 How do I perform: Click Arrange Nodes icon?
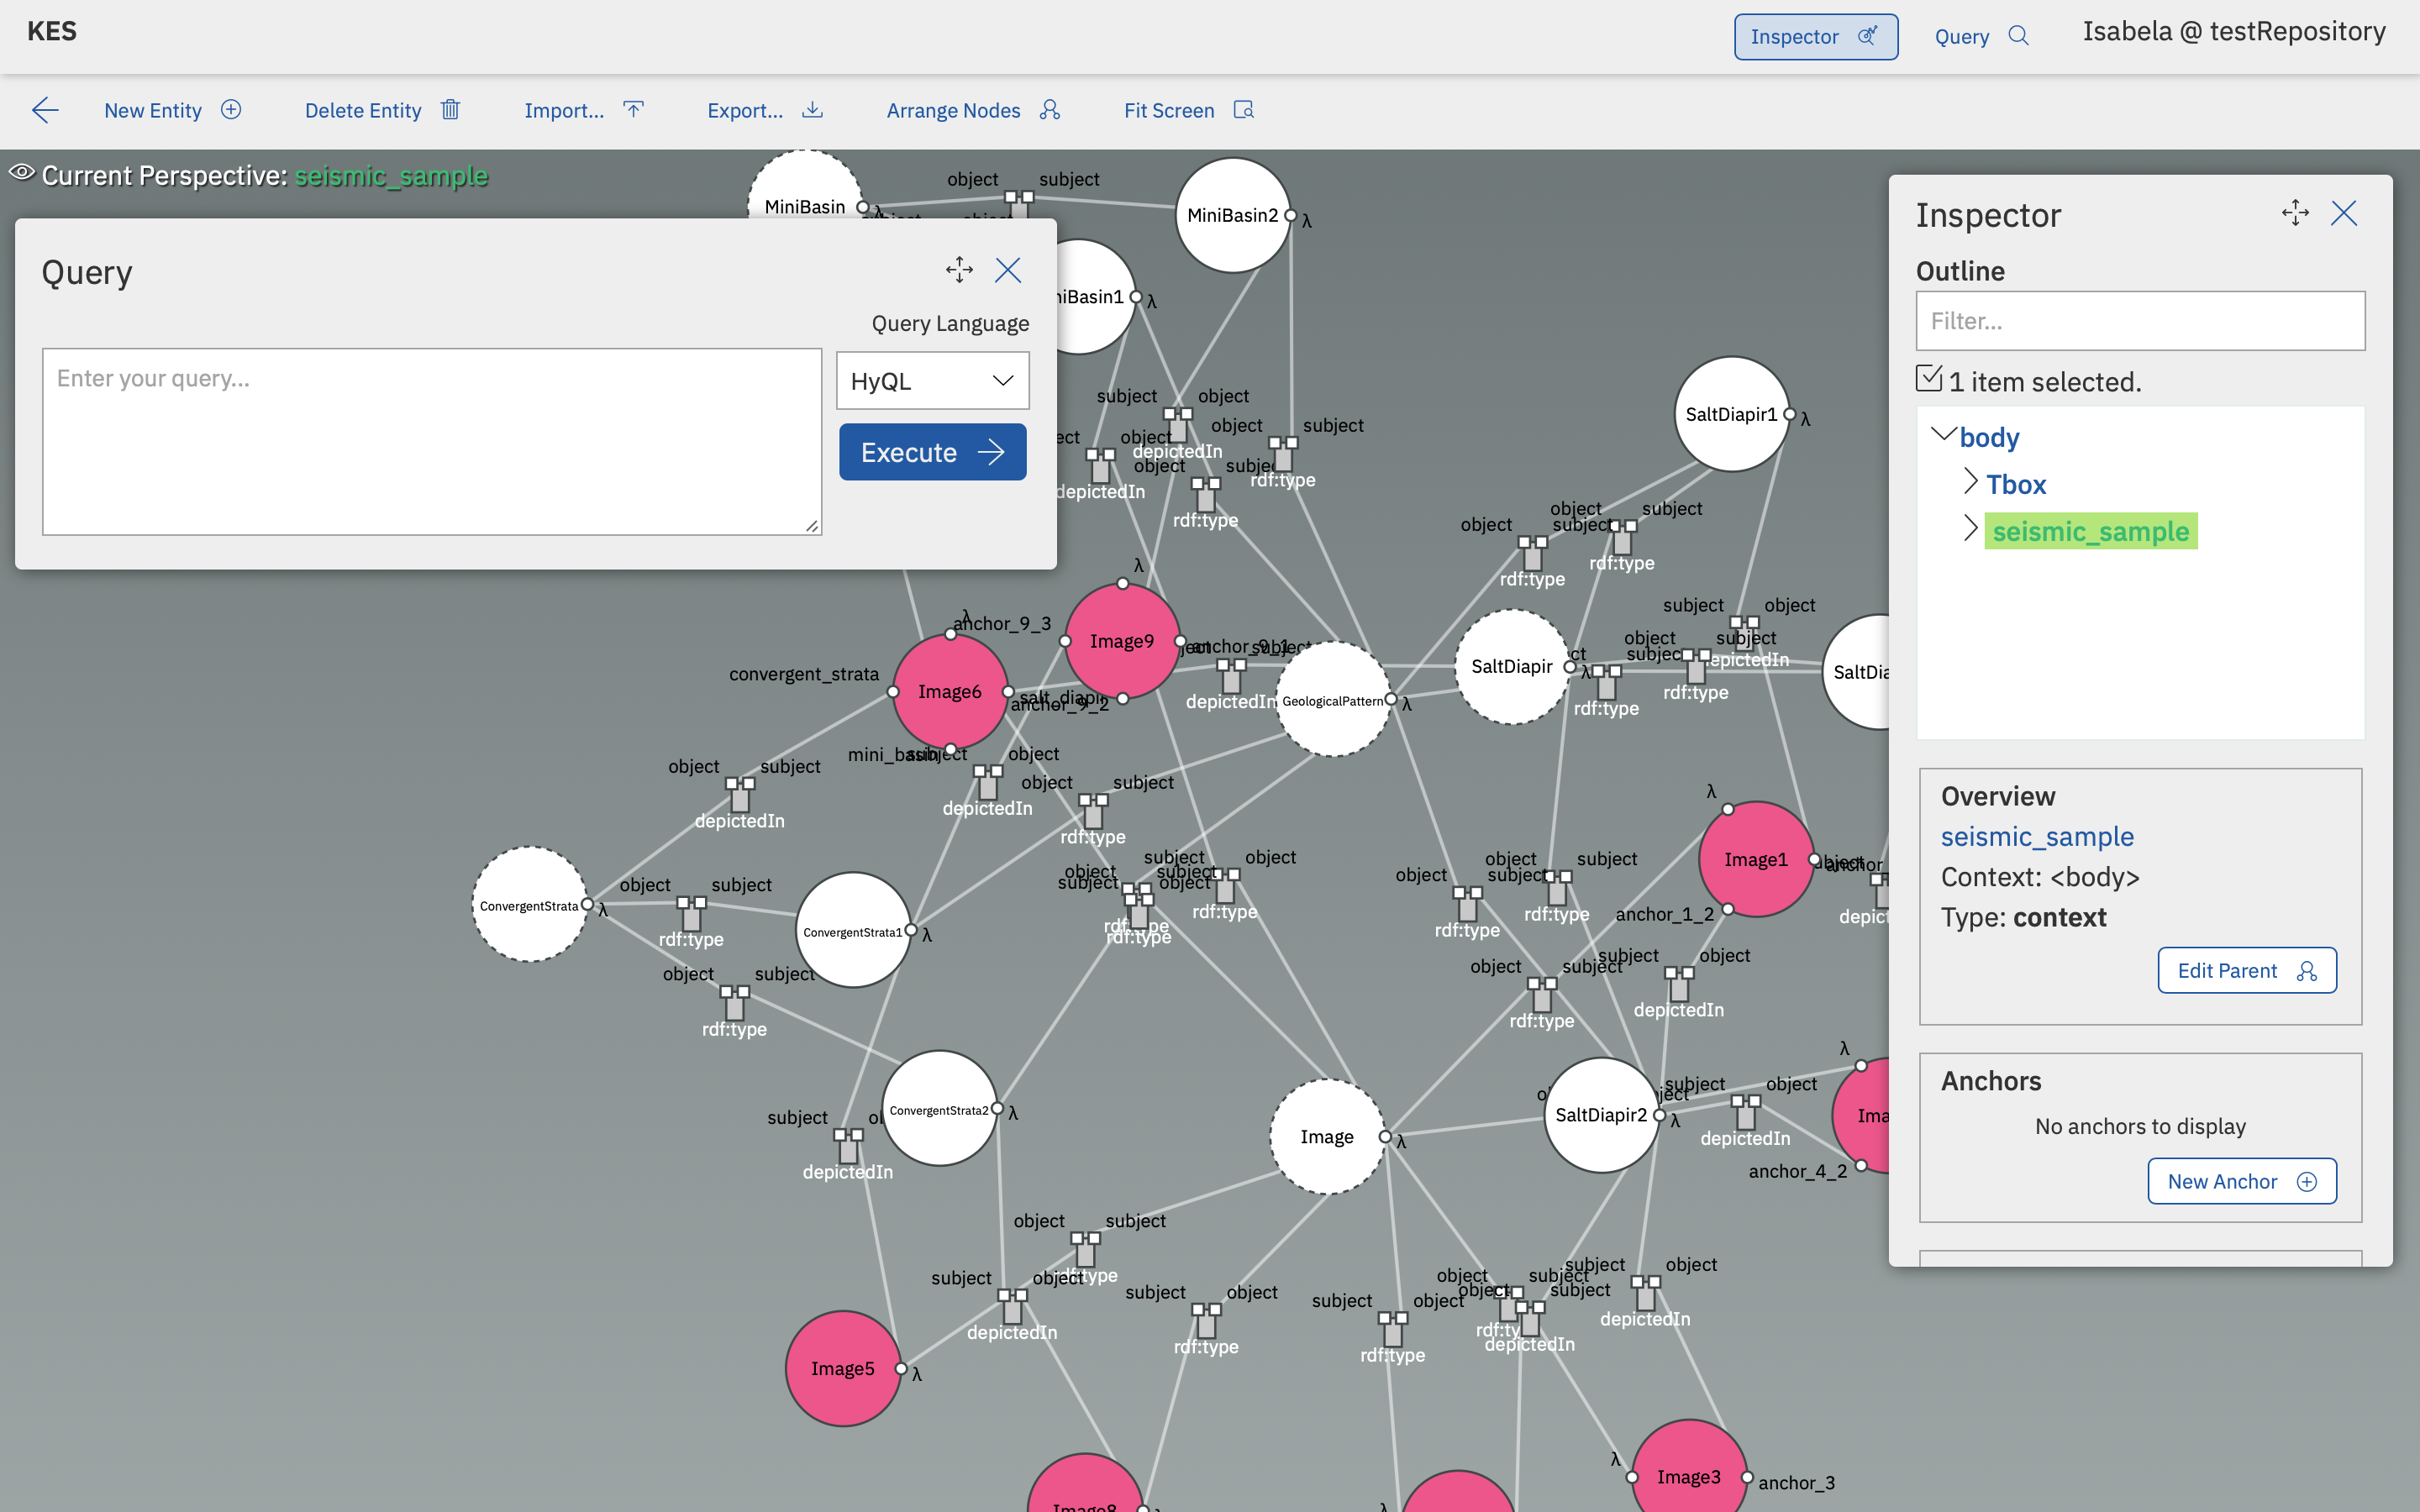coord(1049,110)
